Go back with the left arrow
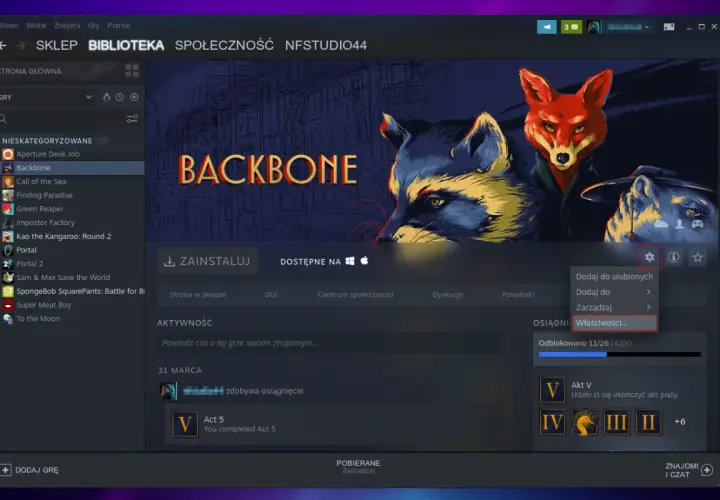Viewport: 720px width, 500px height. point(3,45)
